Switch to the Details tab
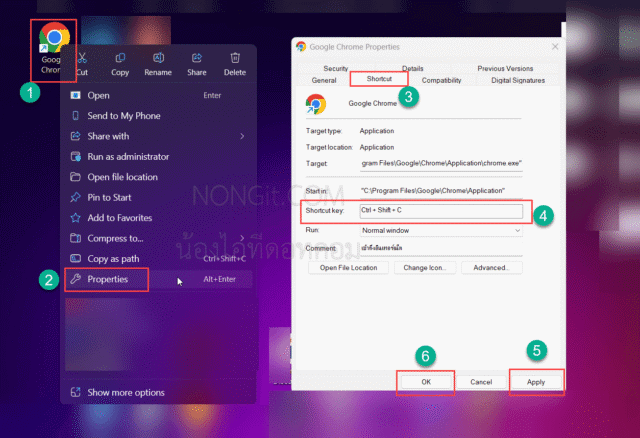This screenshot has width=640, height=438. pos(413,68)
